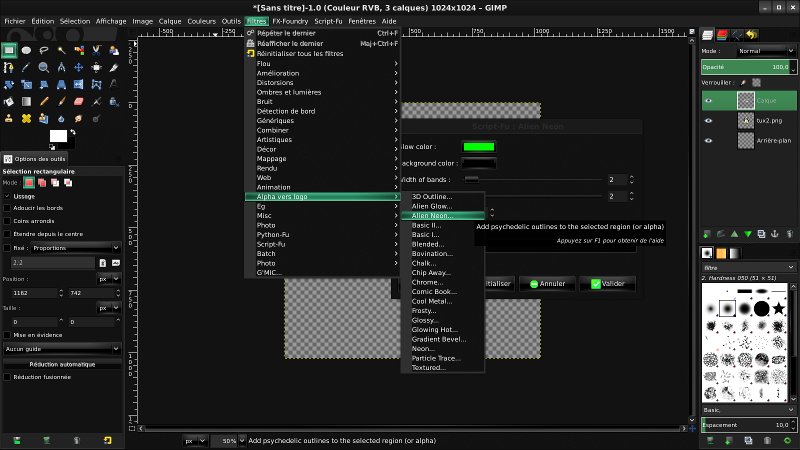Screen dimensions: 800x450
Task: Open the Couleurs menu
Action: pyautogui.click(x=202, y=21)
